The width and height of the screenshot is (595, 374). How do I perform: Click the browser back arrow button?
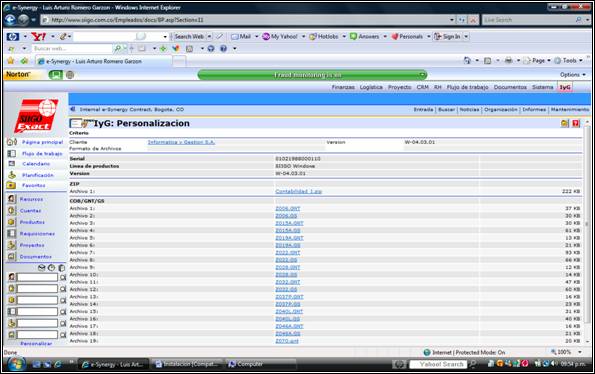click(x=10, y=20)
